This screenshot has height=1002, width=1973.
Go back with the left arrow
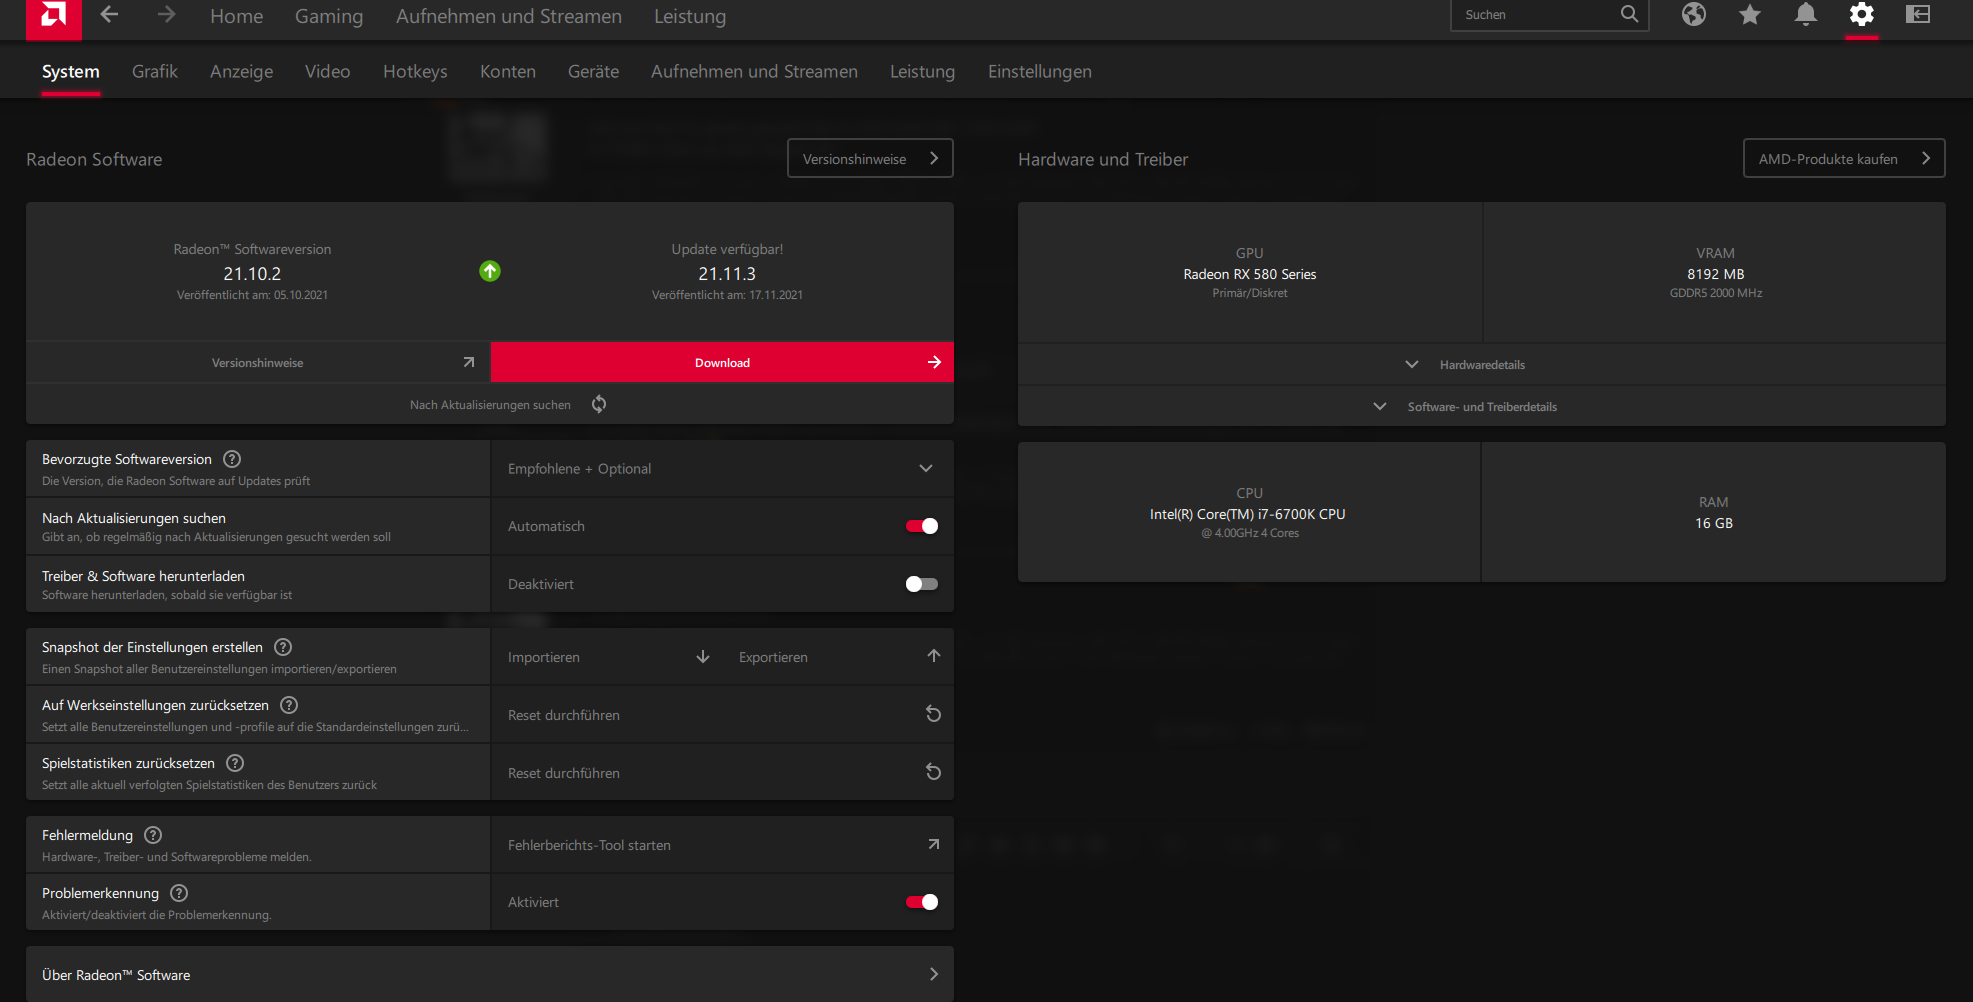point(110,15)
